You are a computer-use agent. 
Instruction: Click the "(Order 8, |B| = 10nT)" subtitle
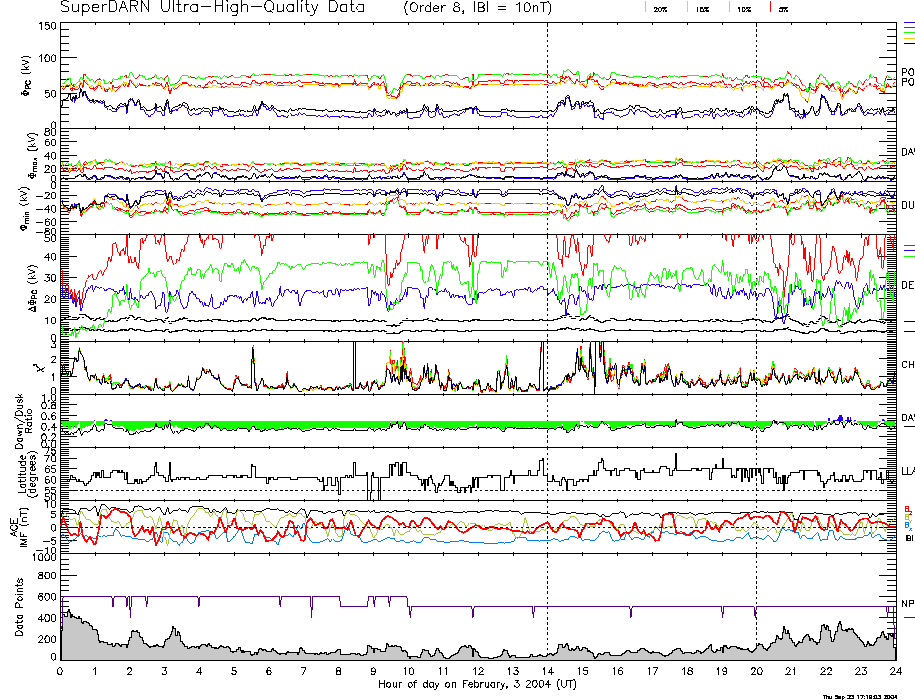(x=477, y=8)
